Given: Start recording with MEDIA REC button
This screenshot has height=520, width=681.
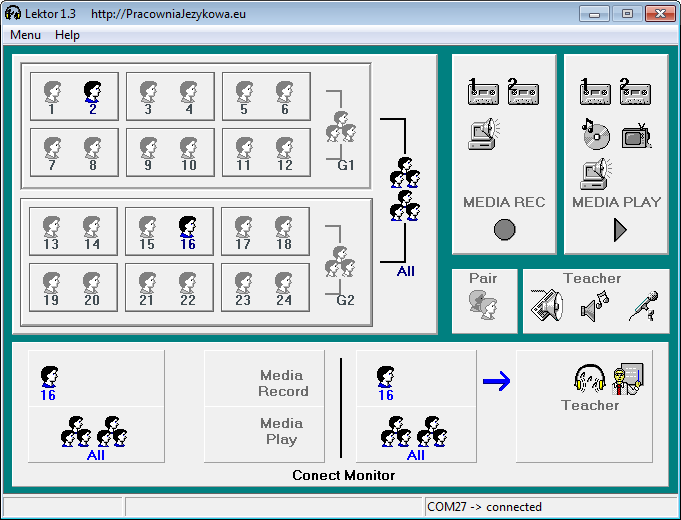Looking at the screenshot, I should click(x=505, y=229).
